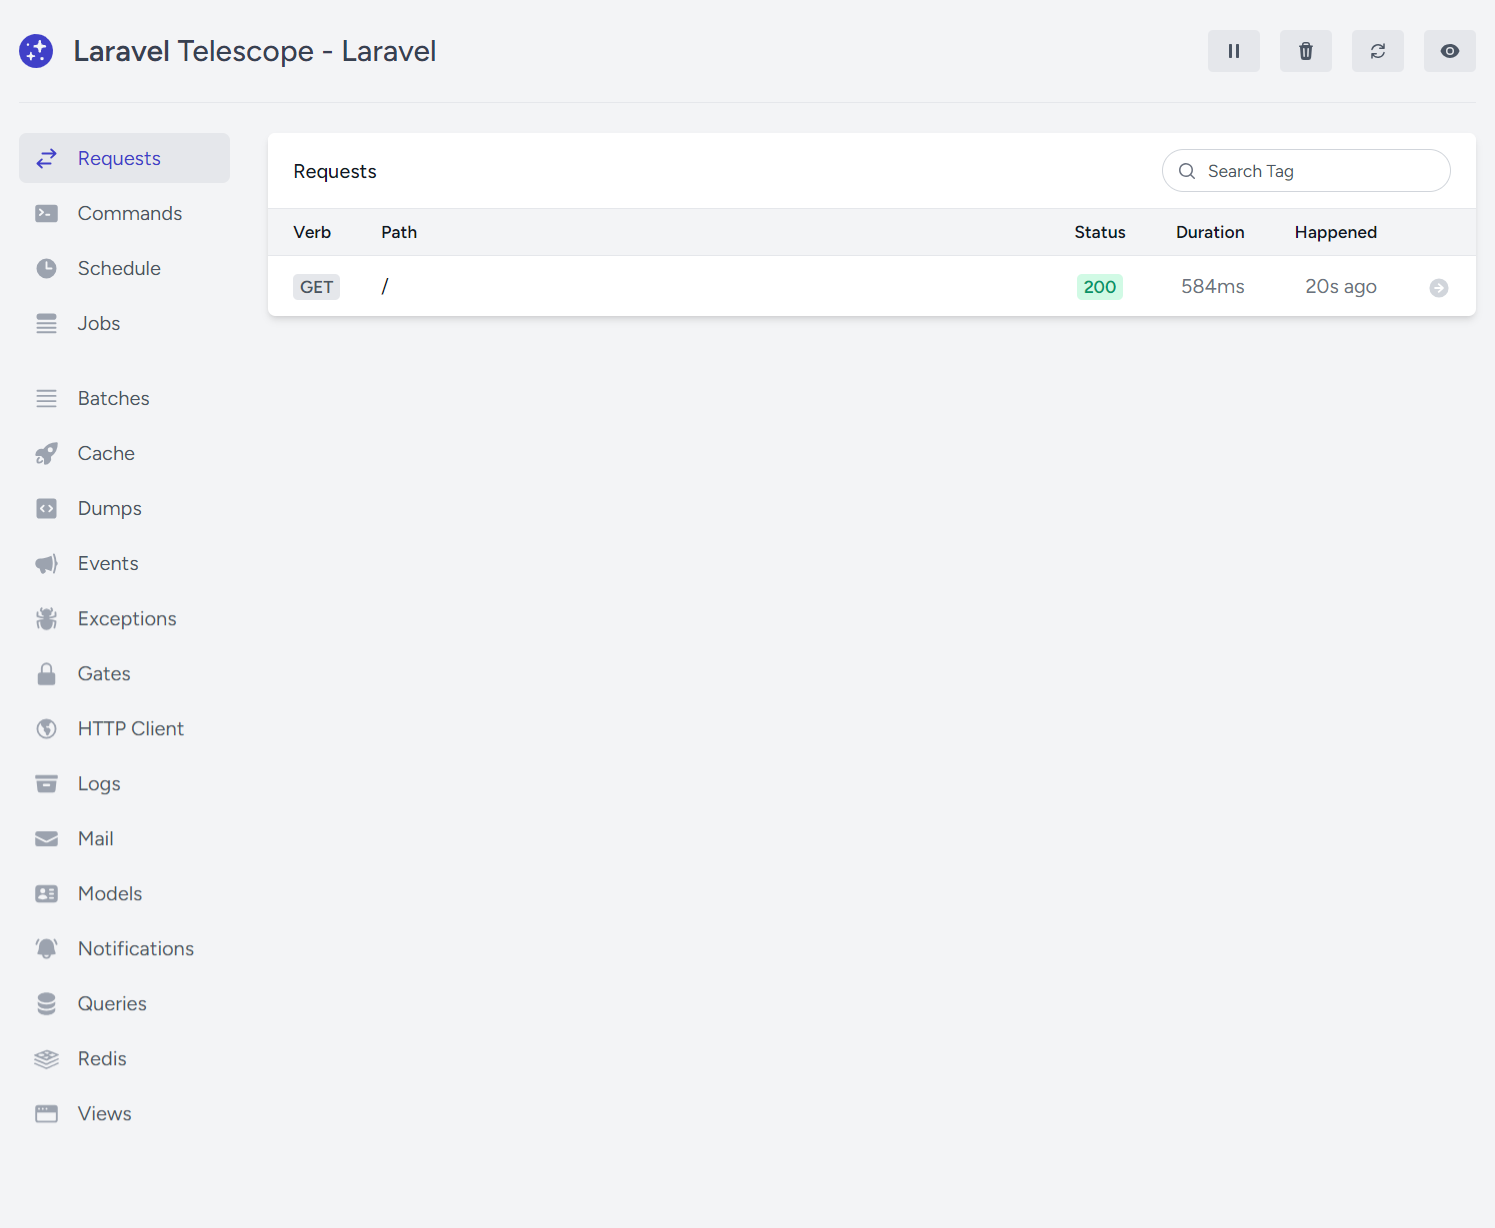1495x1228 pixels.
Task: Click the Schedule clock icon
Action: [x=47, y=268]
